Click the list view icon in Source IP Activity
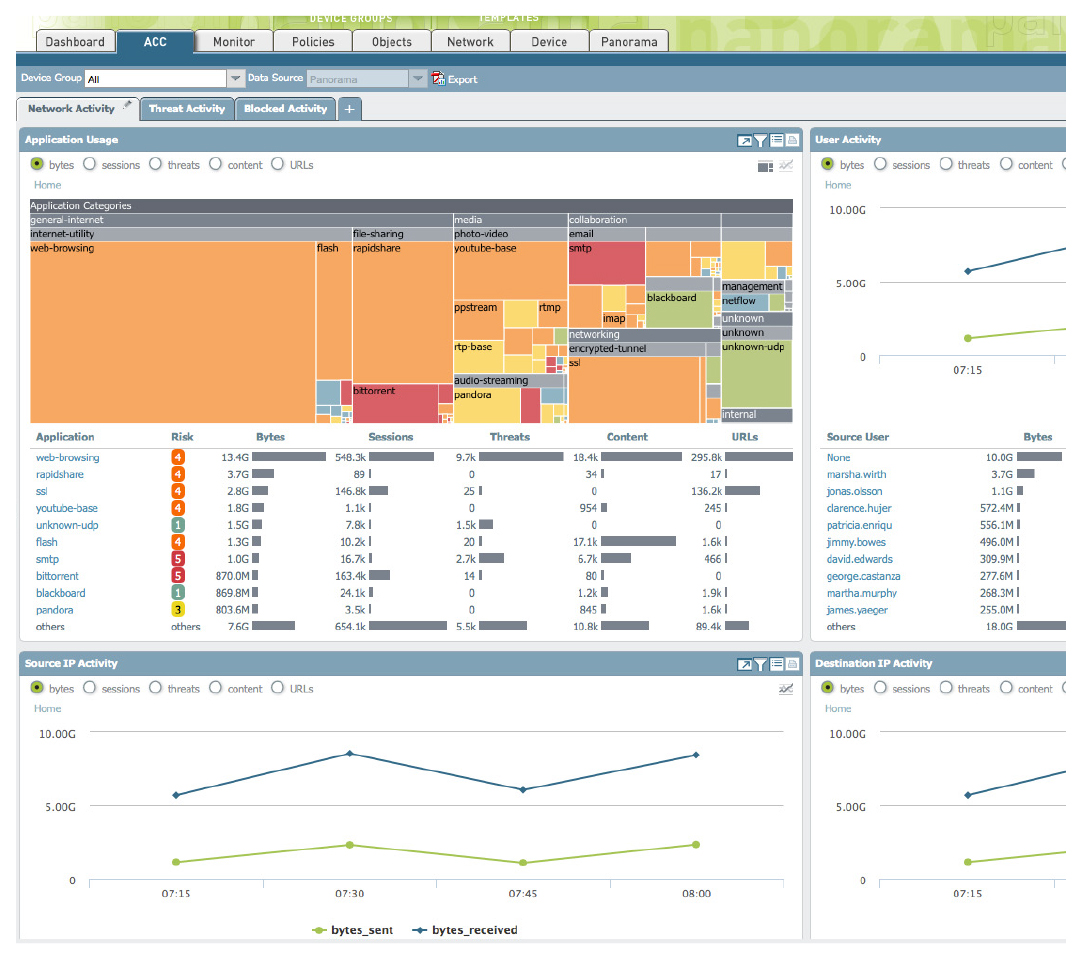 coord(776,665)
